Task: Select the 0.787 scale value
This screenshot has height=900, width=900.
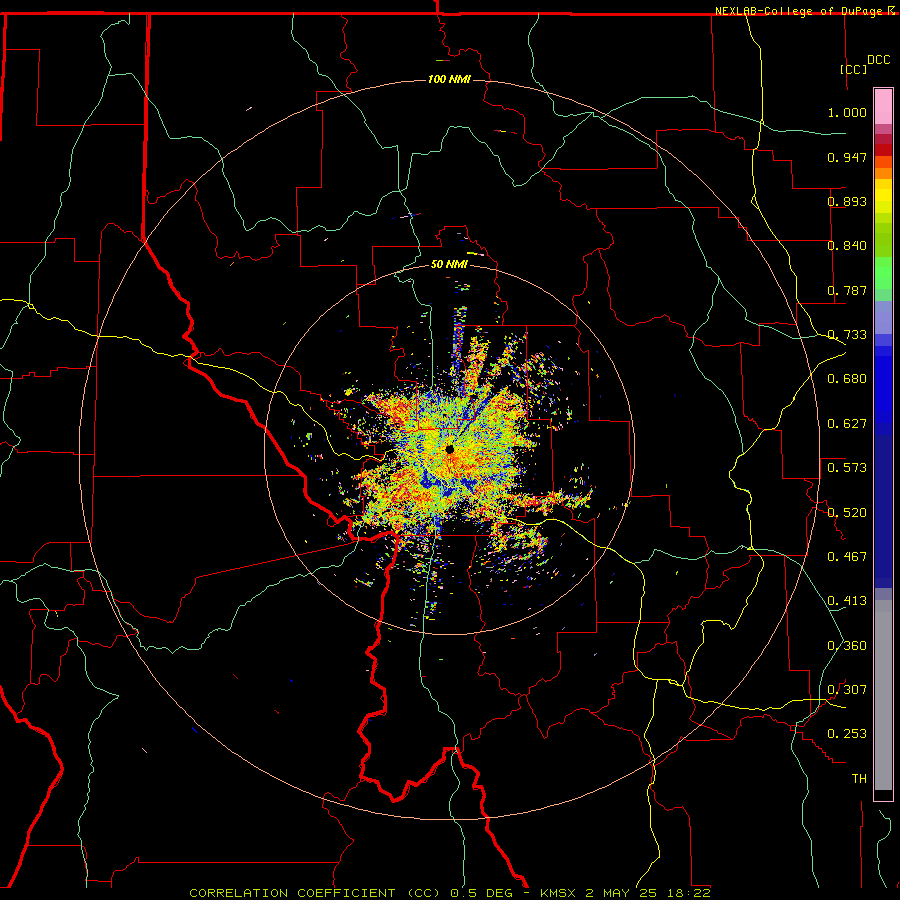Action: (847, 290)
